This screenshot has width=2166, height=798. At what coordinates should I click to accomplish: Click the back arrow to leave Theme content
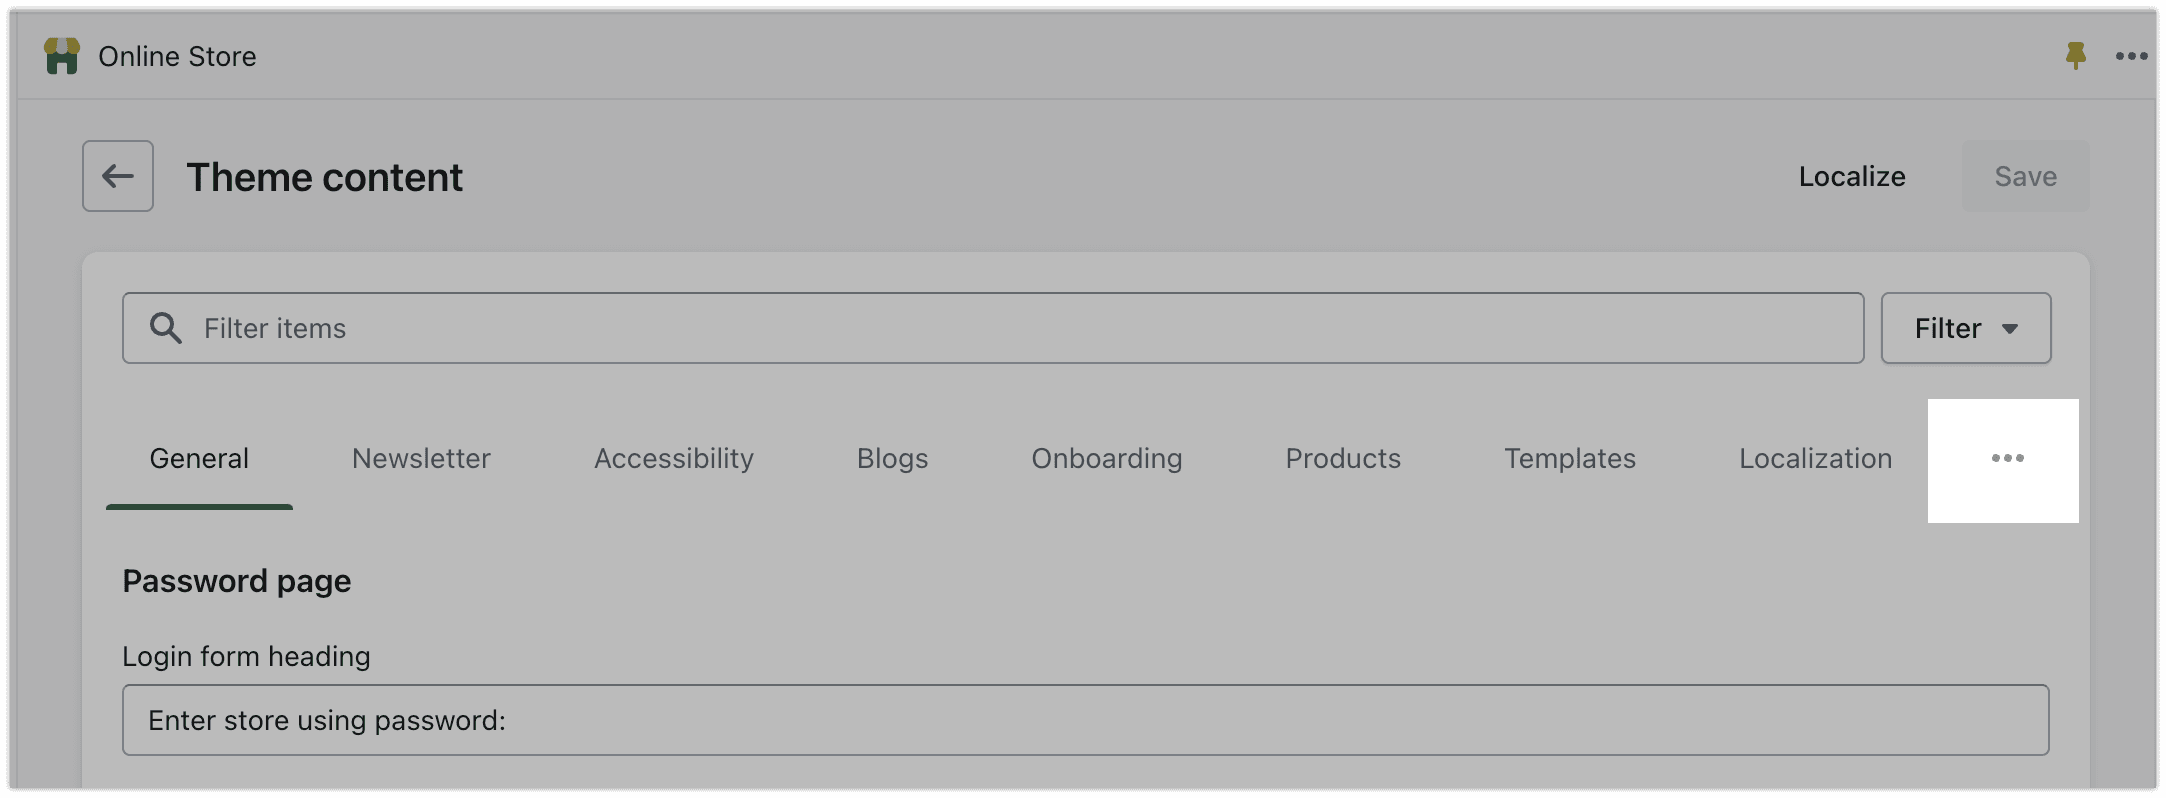coord(117,176)
